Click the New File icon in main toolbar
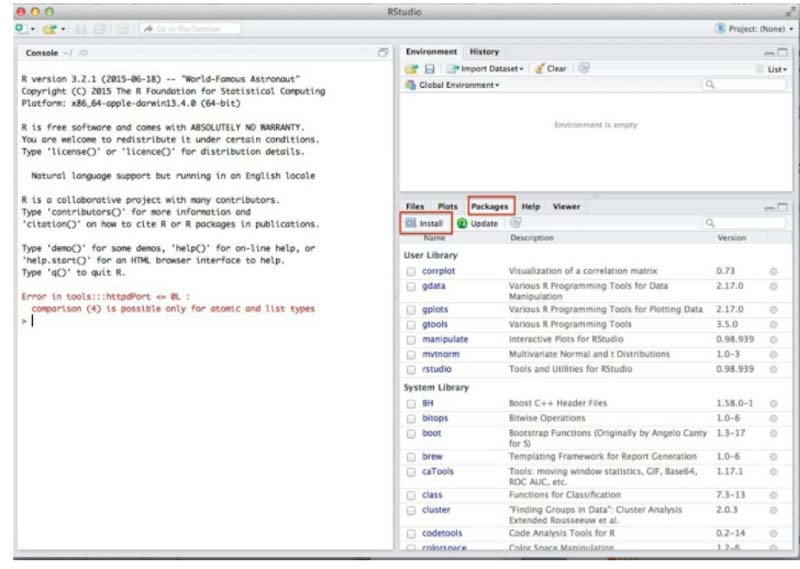 click(x=20, y=29)
